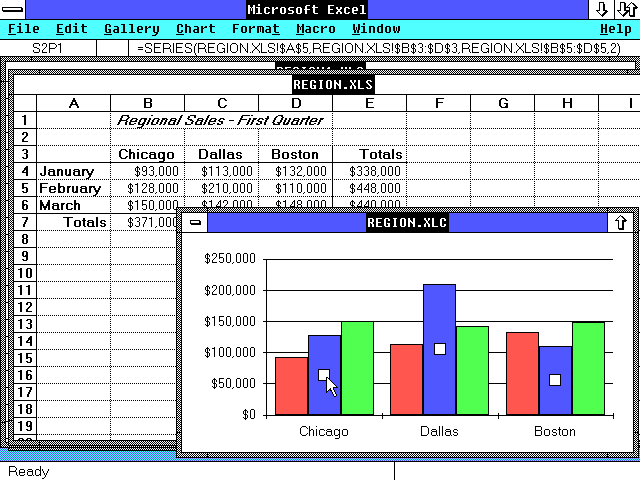
Task: Click the February label cell
Action: [73, 188]
